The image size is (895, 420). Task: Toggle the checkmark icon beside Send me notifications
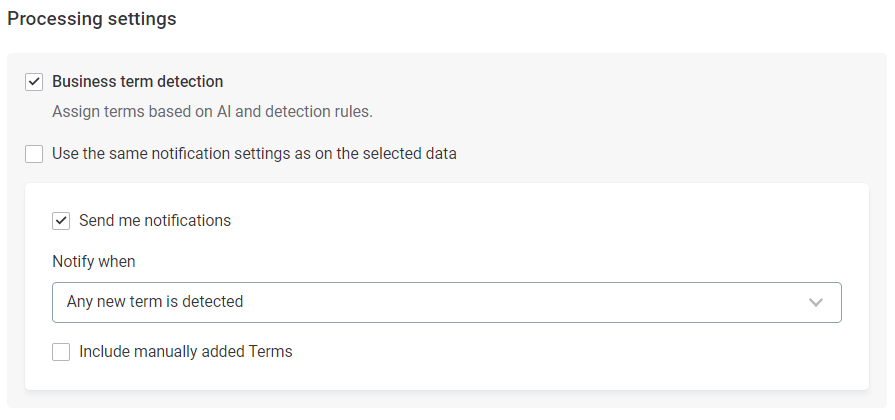tap(61, 221)
